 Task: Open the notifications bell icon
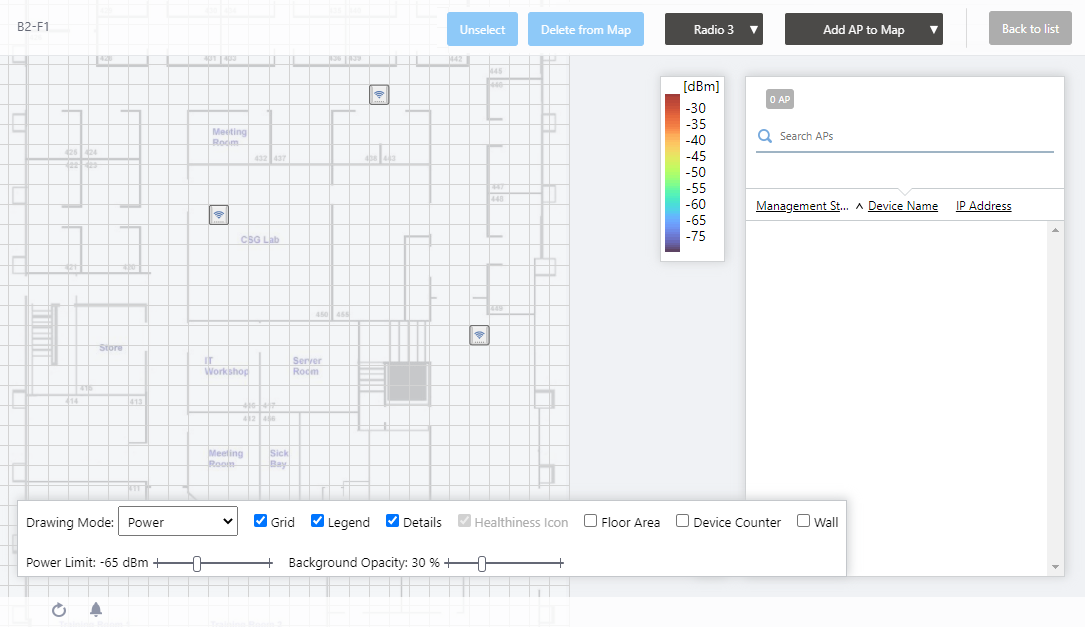96,609
